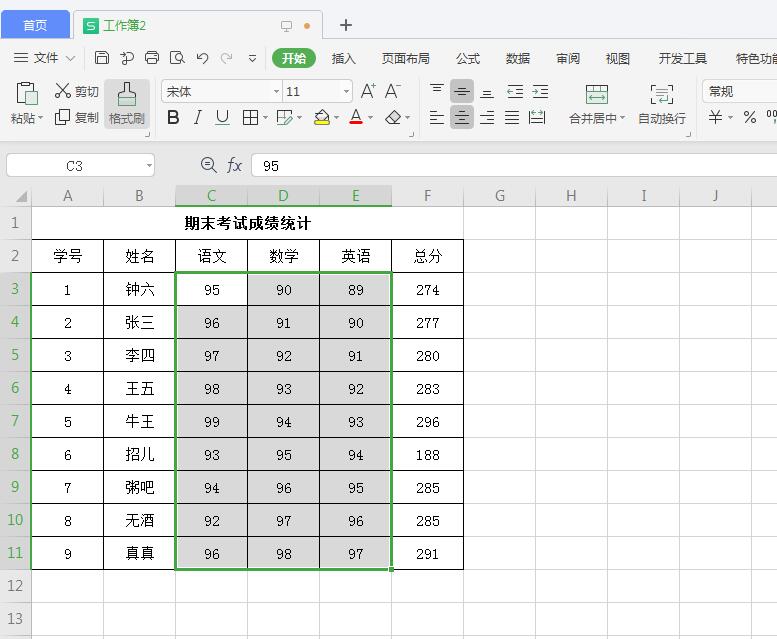Click the currency yen format icon
This screenshot has width=777, height=639.
(715, 117)
